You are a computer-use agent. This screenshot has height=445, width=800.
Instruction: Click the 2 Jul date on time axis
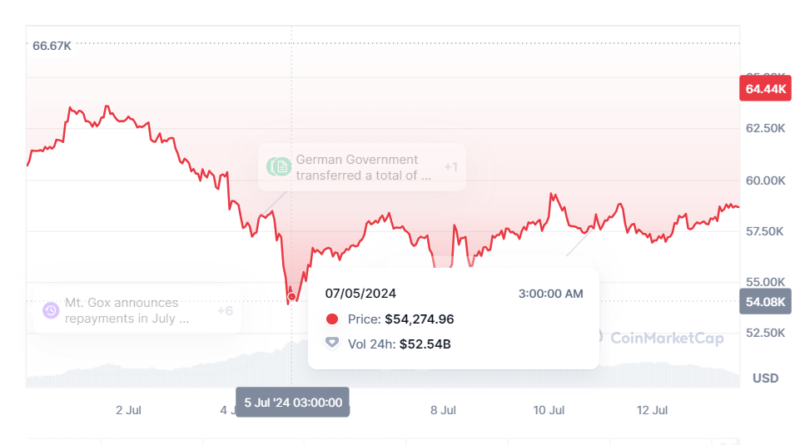[127, 410]
